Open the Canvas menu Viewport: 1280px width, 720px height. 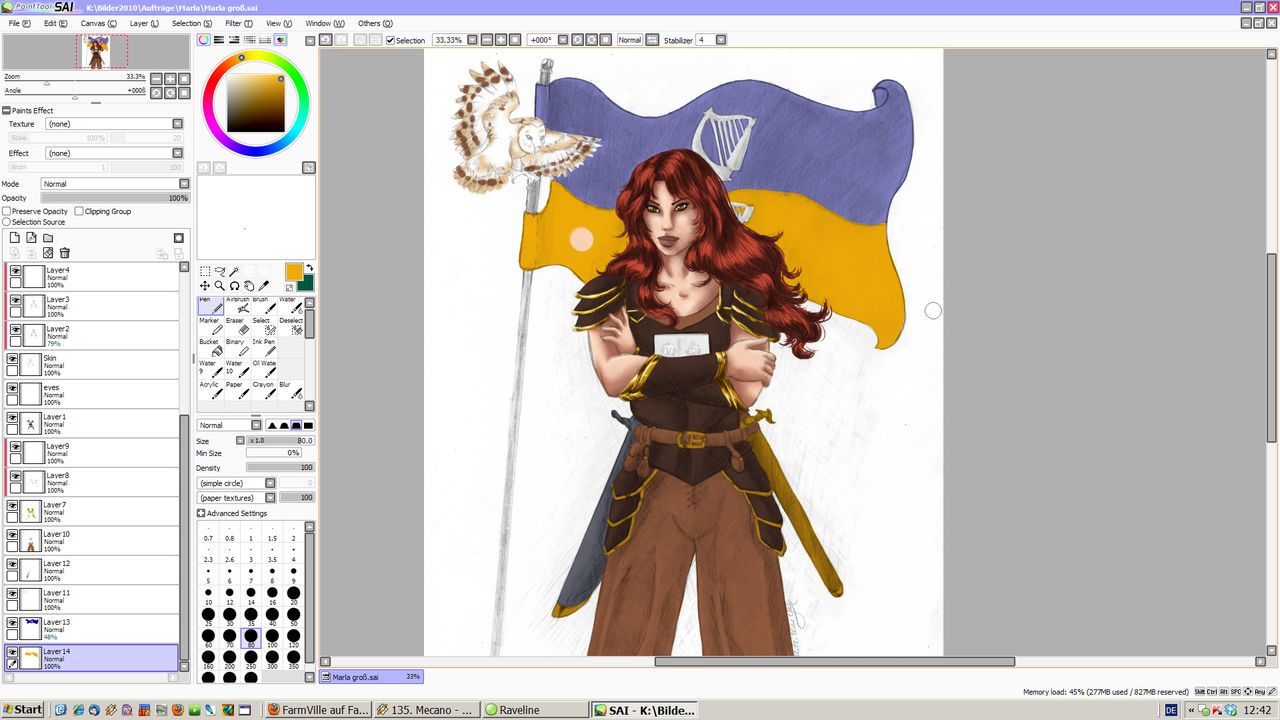pos(98,23)
